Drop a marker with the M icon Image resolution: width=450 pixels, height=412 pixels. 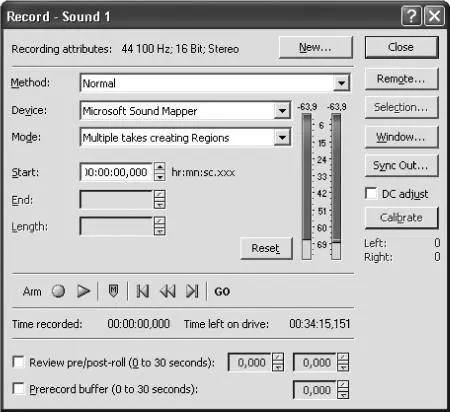coord(113,291)
